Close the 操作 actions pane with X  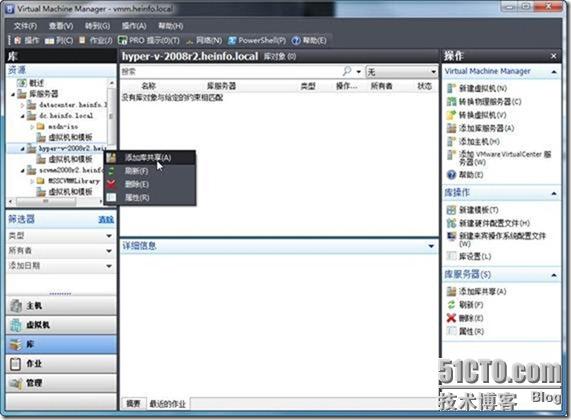coord(554,56)
